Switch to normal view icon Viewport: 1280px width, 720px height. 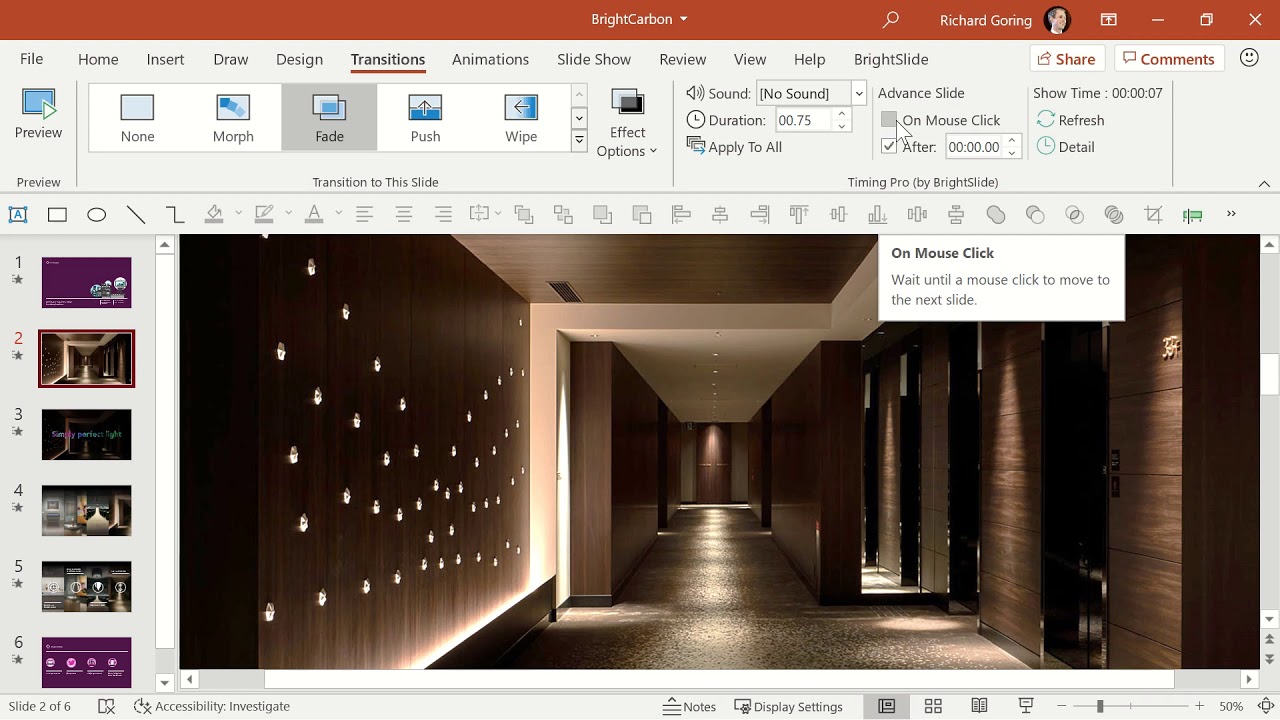click(886, 706)
